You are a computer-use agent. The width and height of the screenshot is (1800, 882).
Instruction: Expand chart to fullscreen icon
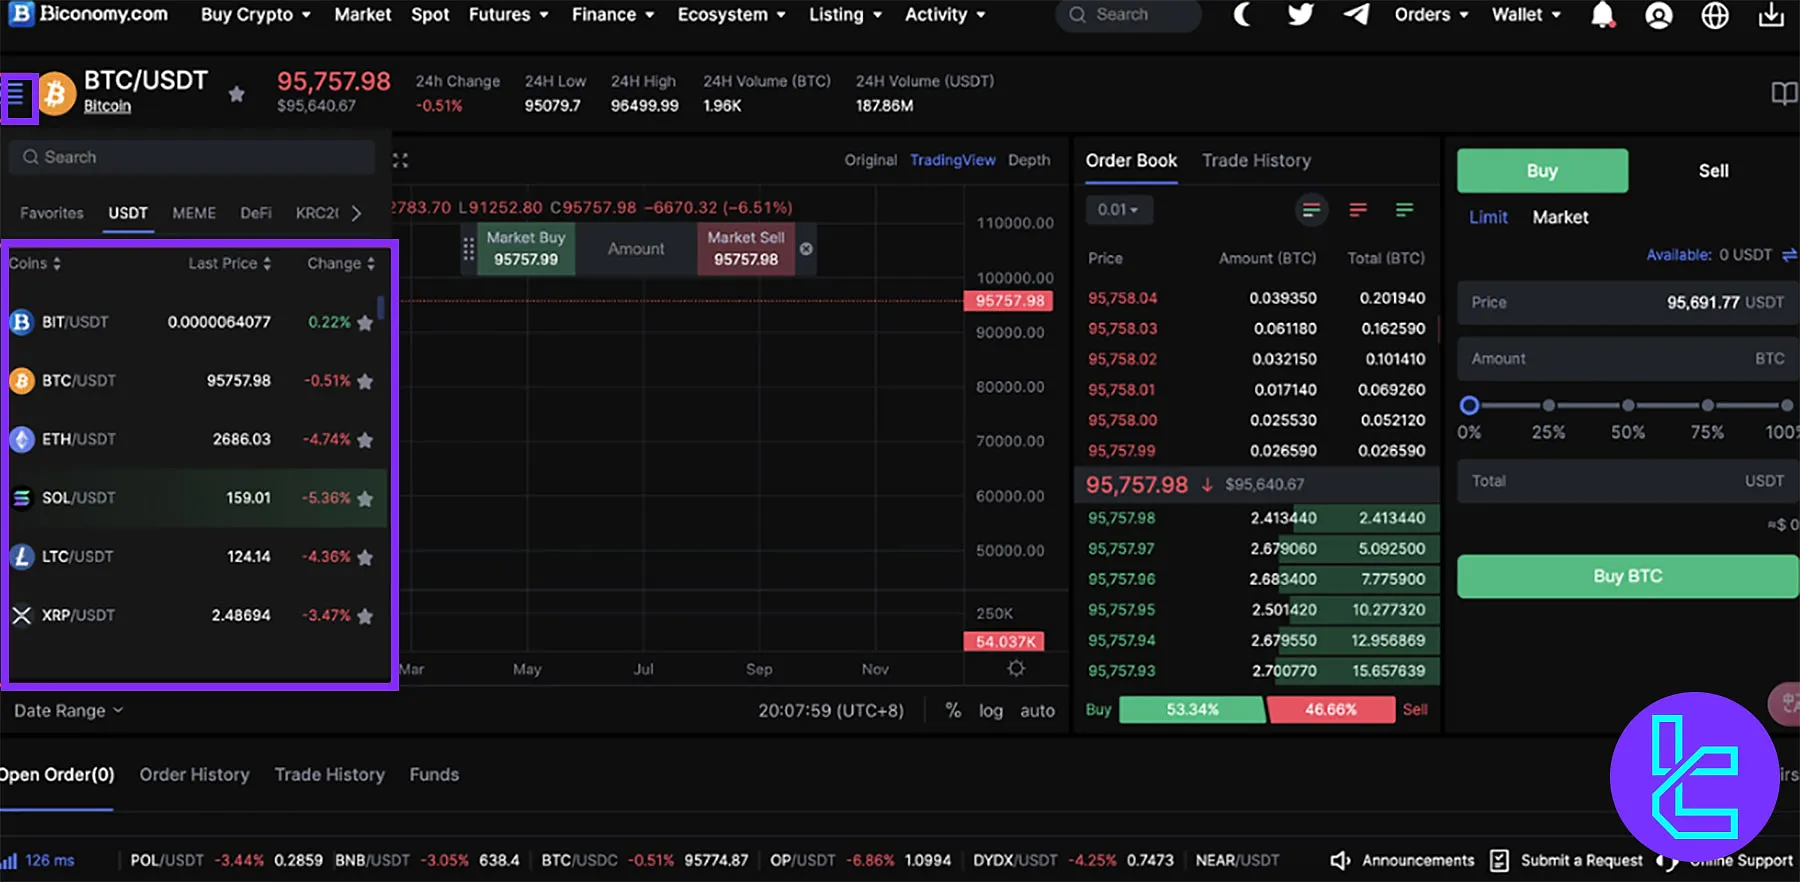tap(400, 160)
